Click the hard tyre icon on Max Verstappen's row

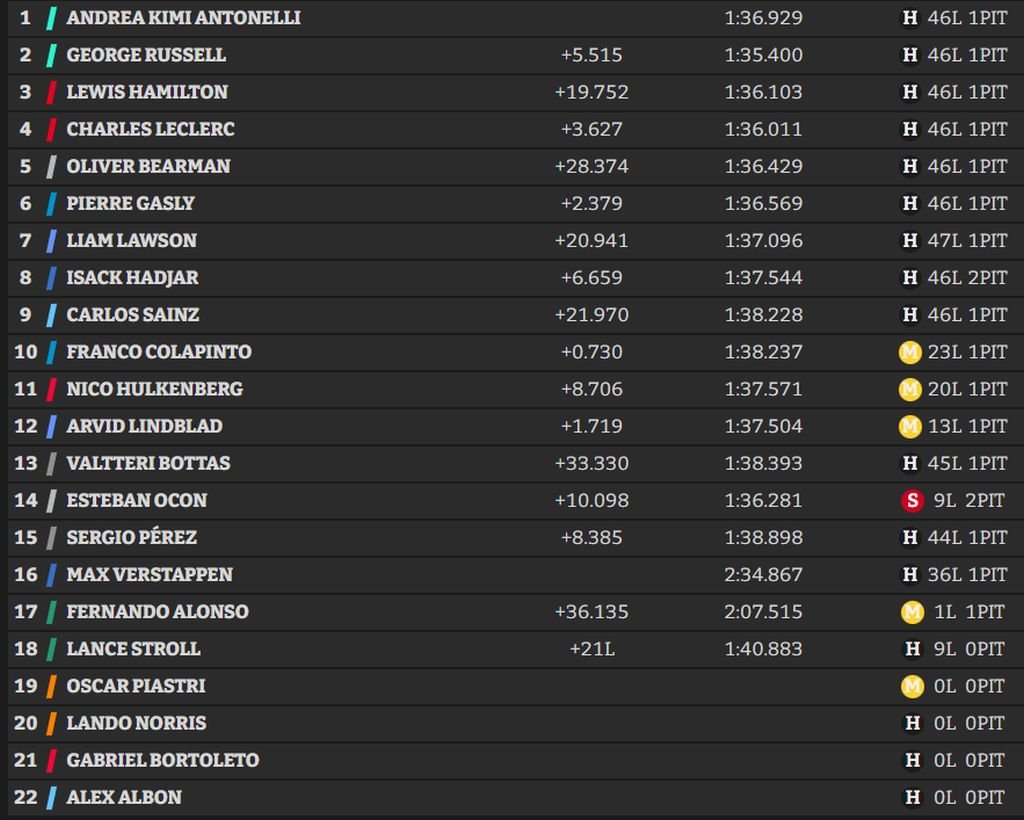[x=910, y=574]
